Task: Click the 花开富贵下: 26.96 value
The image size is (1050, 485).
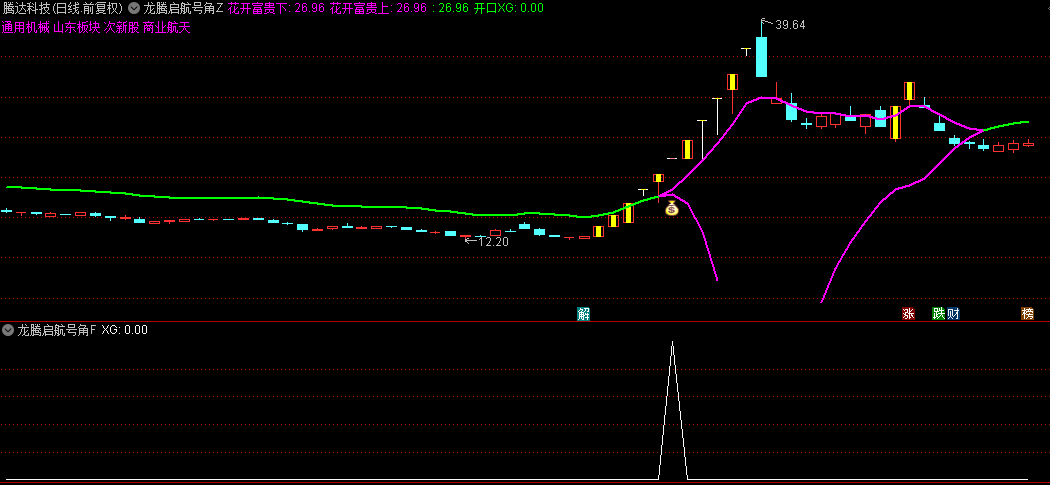Action: pyautogui.click(x=277, y=9)
